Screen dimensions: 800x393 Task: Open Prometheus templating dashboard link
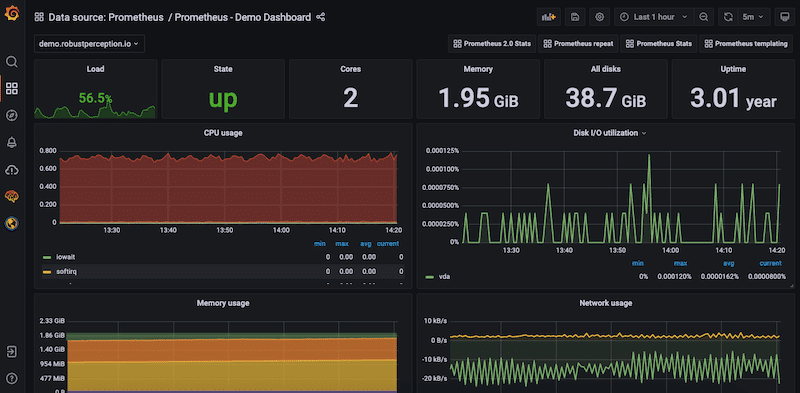coord(745,44)
